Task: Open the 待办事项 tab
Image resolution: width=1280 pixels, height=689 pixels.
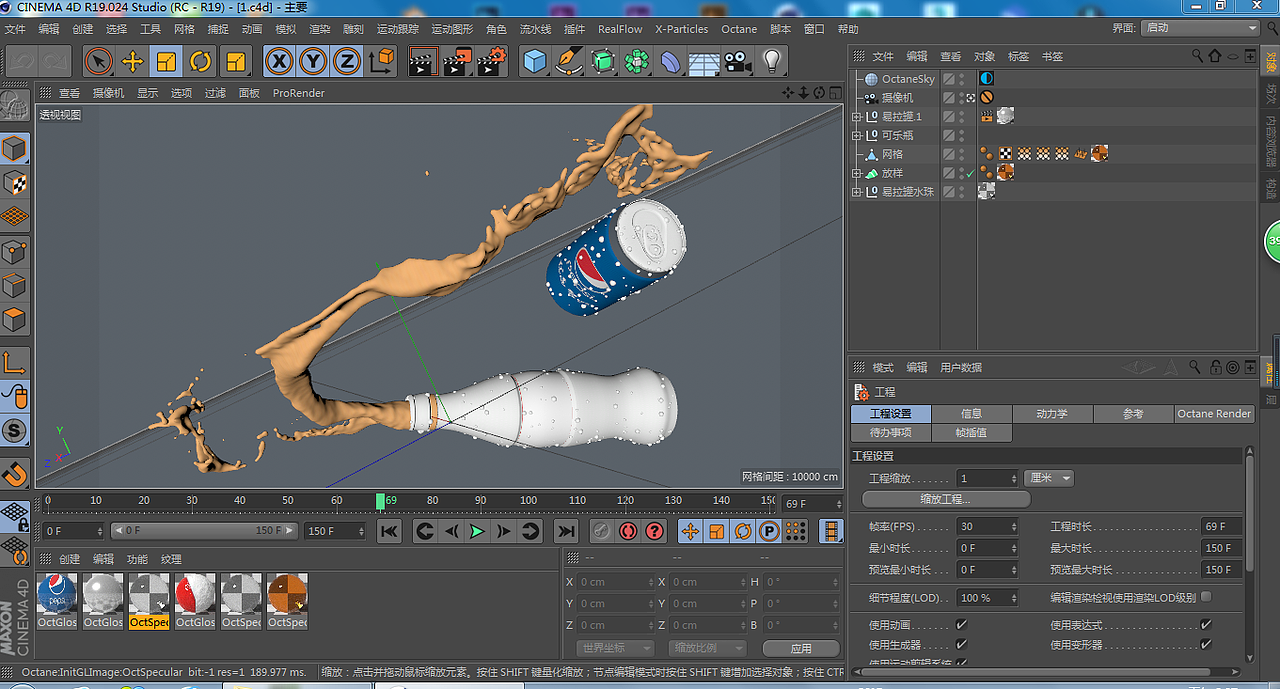Action: [890, 433]
